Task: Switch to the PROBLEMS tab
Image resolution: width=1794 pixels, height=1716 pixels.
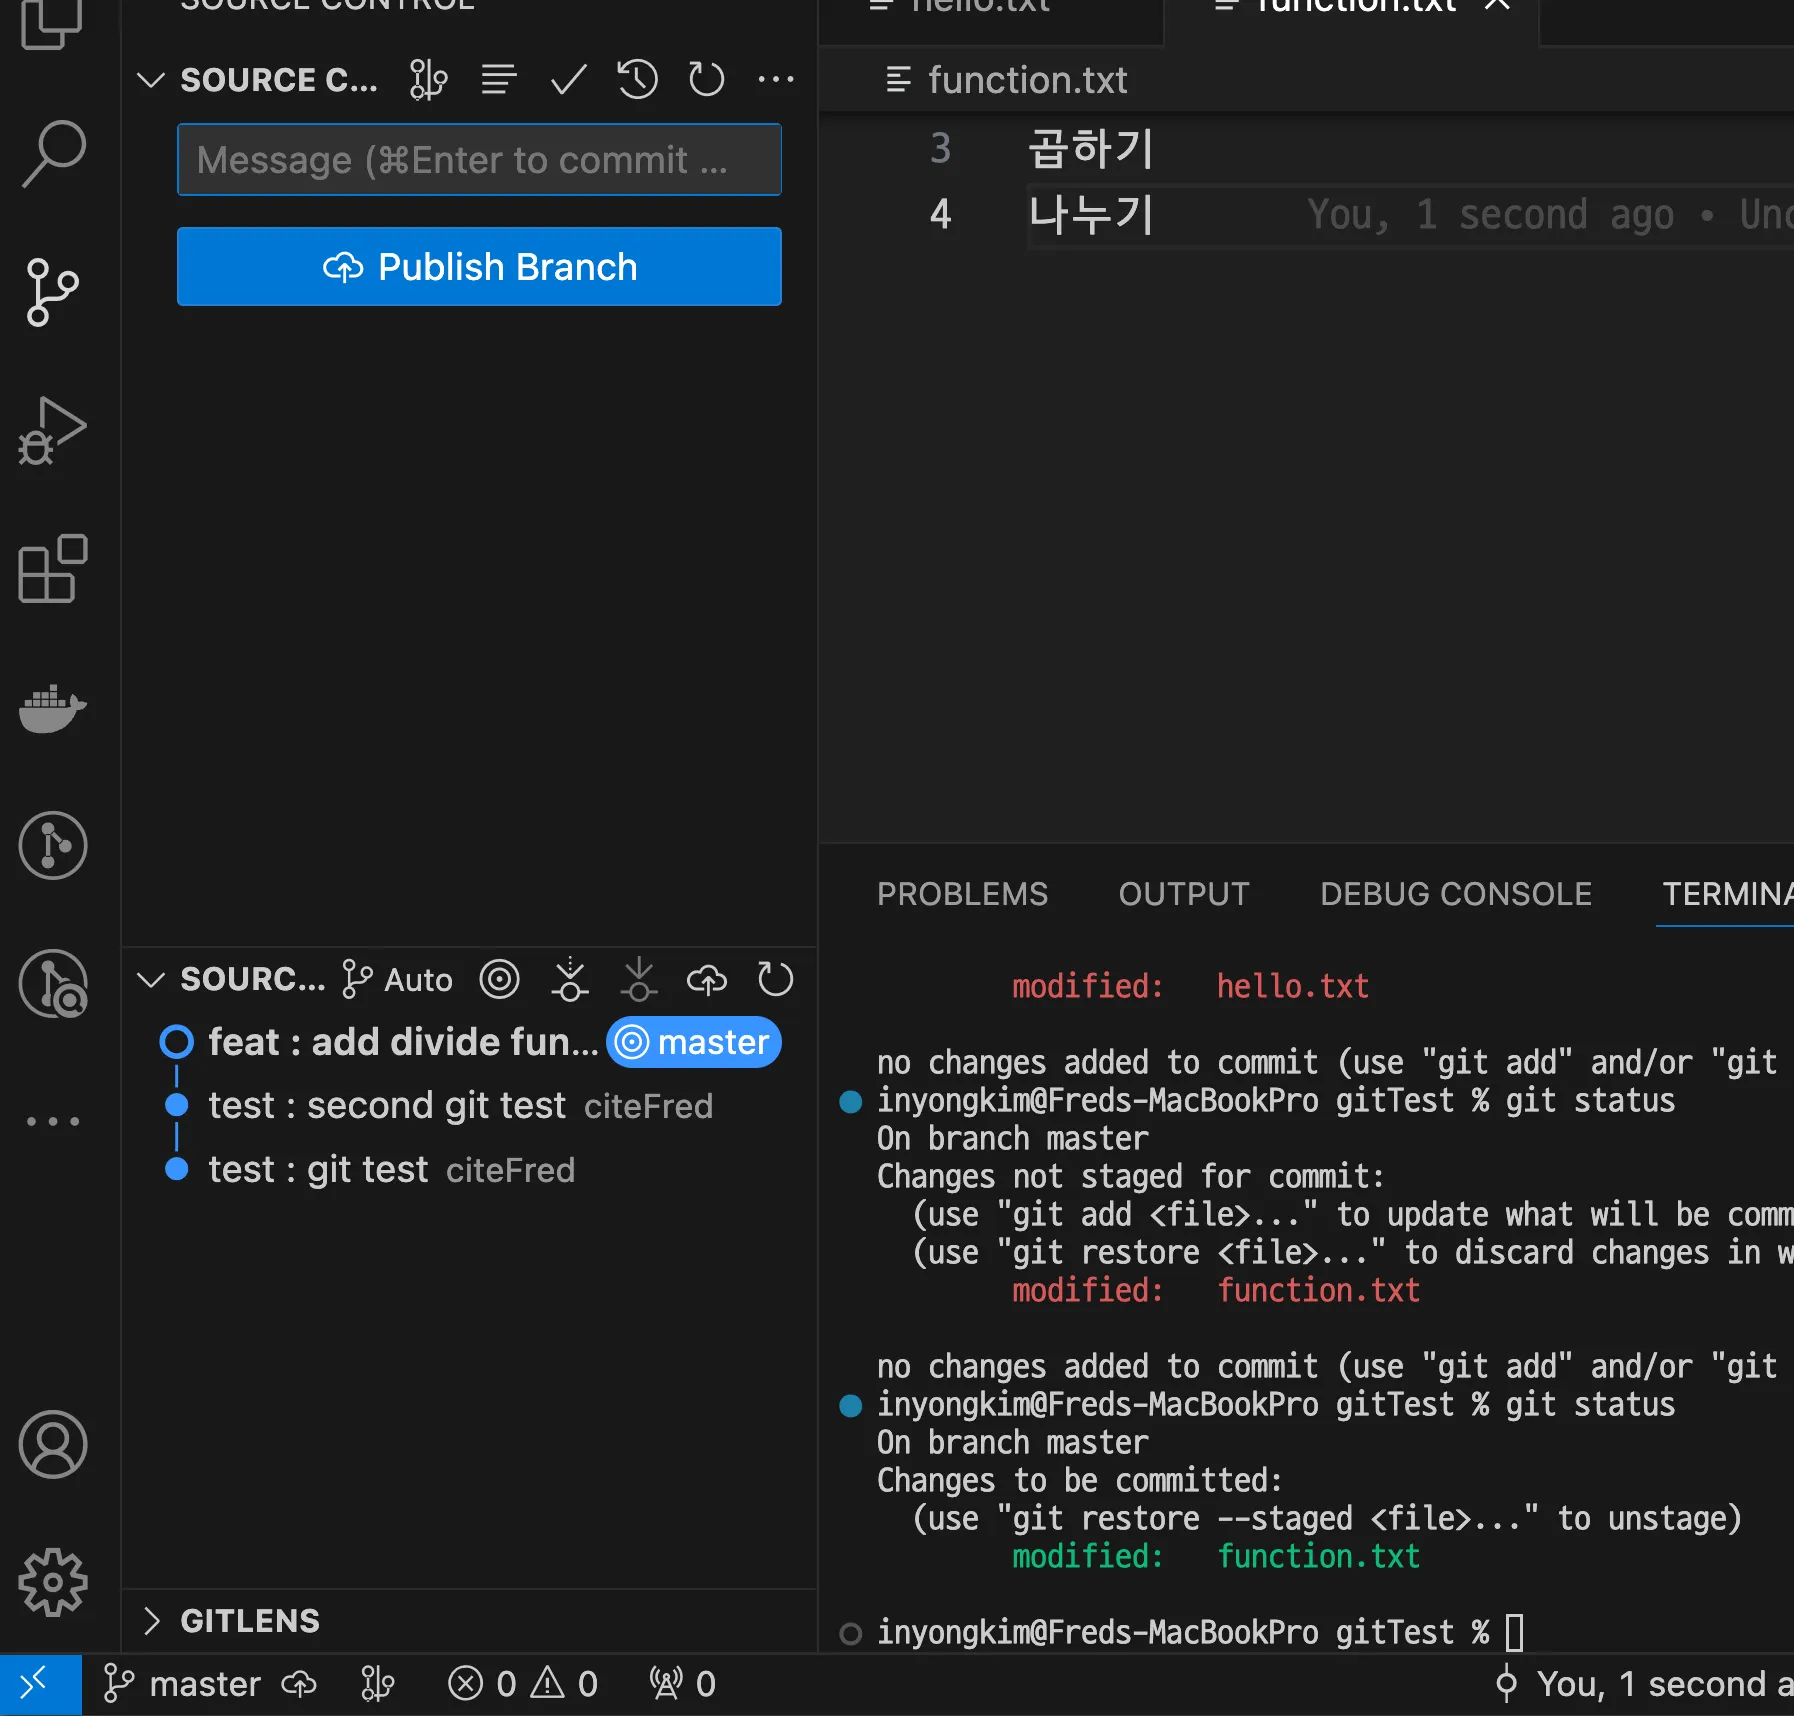Action: (x=962, y=894)
